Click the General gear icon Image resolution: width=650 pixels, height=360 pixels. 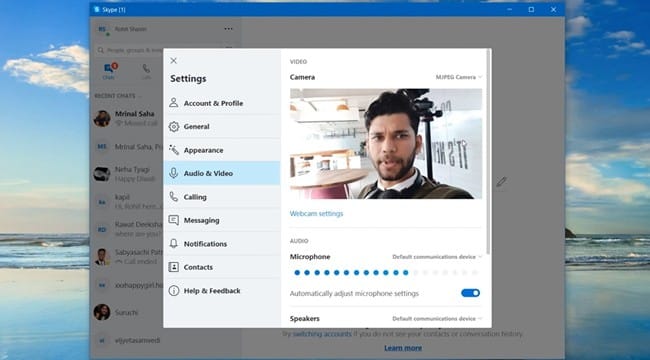[x=174, y=126]
